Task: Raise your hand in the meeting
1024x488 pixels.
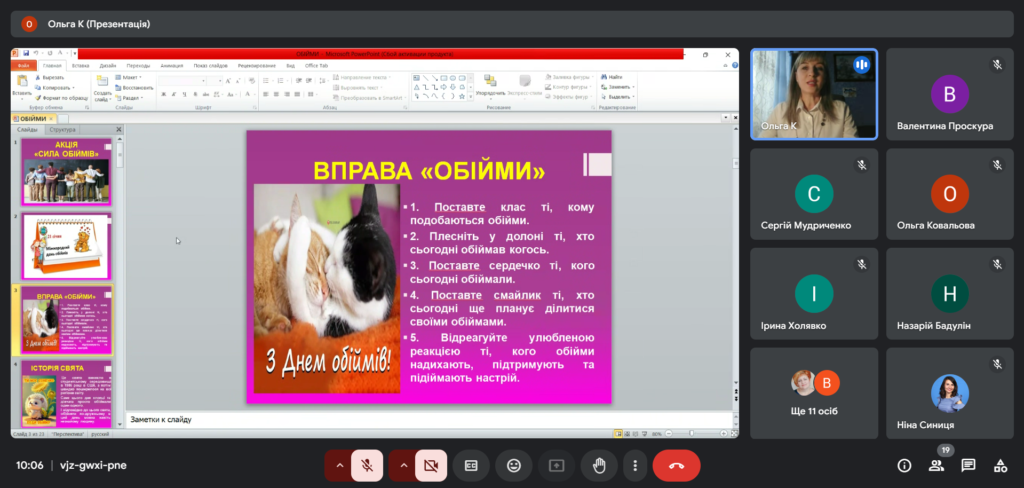Action: (x=599, y=465)
